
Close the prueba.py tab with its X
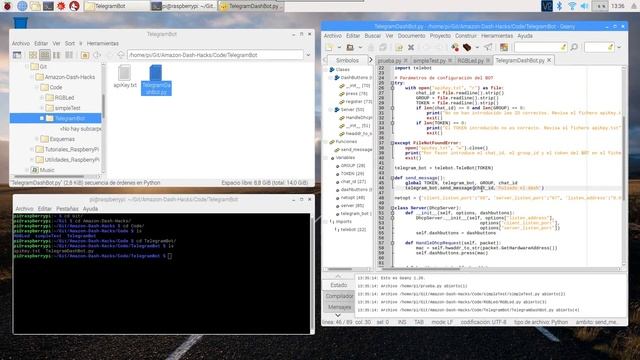405,60
